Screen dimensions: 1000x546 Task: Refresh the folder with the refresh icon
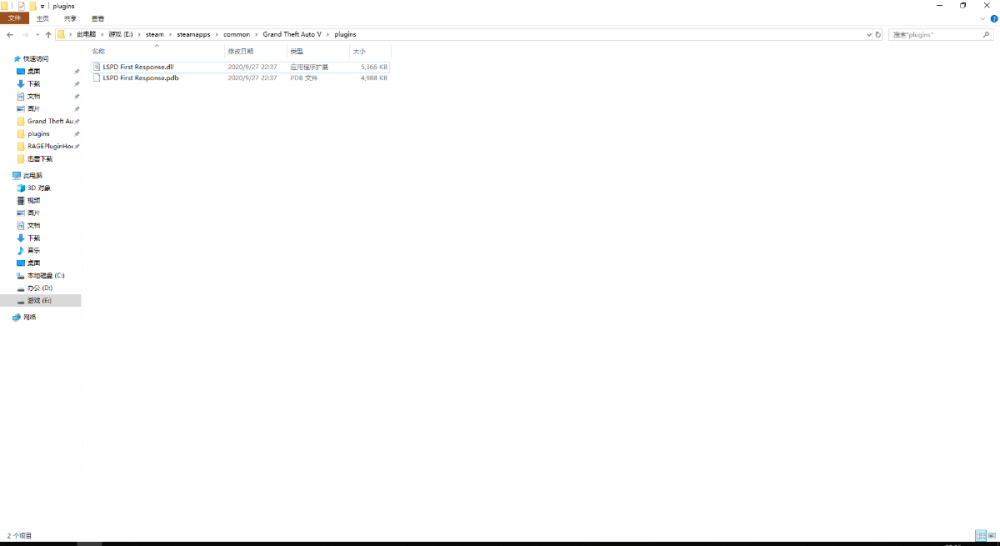(878, 34)
